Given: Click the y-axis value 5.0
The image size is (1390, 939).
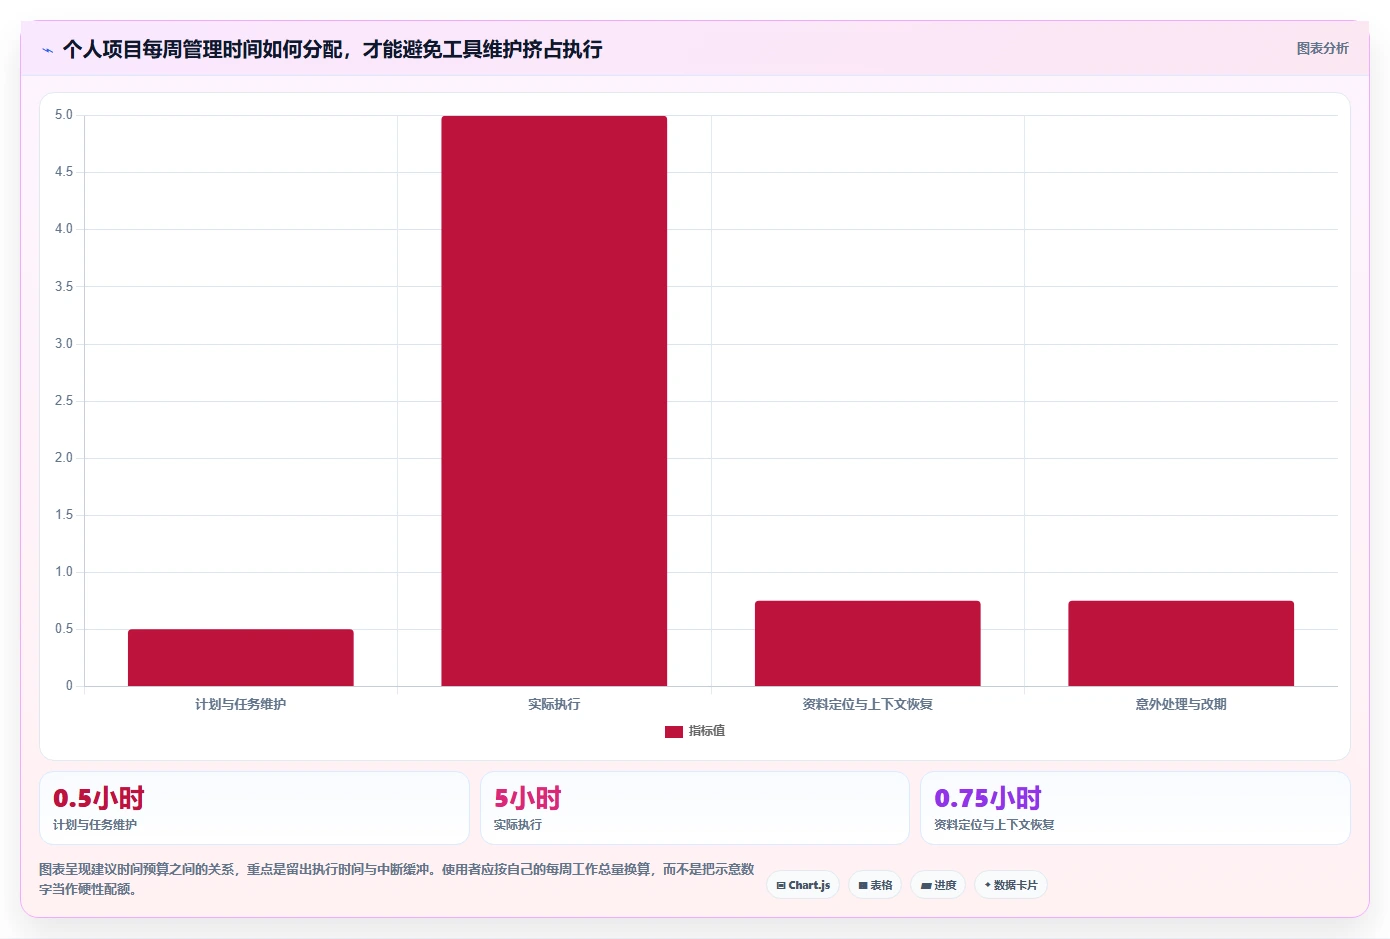Looking at the screenshot, I should [64, 115].
